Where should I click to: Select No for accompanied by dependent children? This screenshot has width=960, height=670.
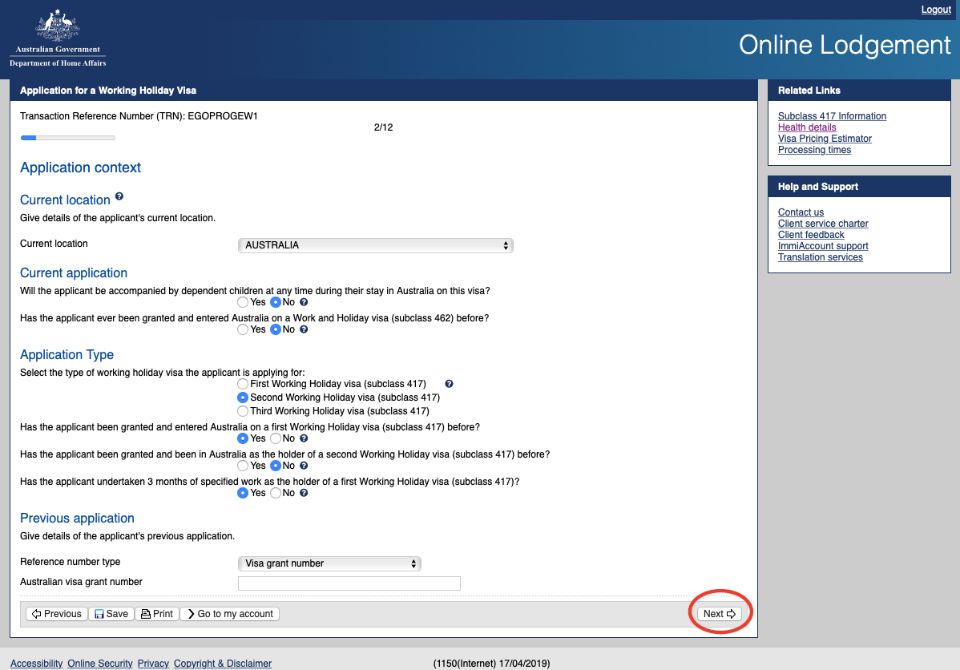pos(276,302)
